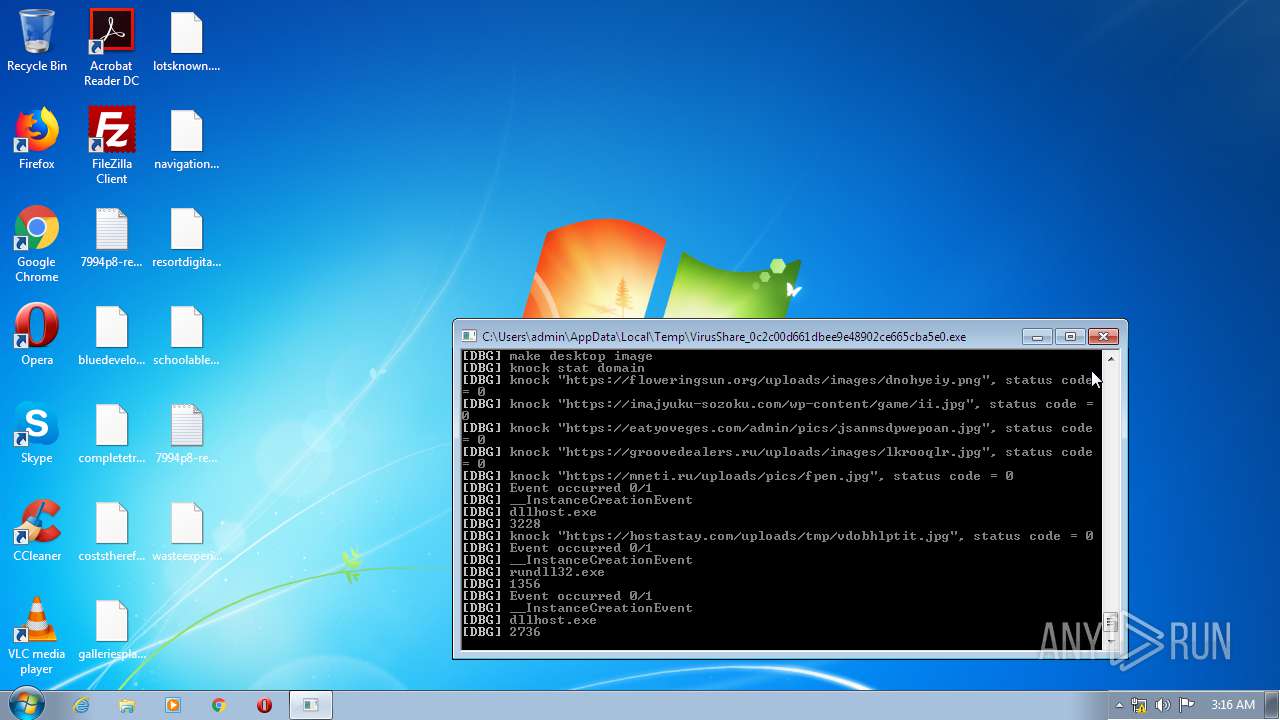Open Windows Media Player from taskbar
Screen dimensions: 1280x720
click(173, 705)
